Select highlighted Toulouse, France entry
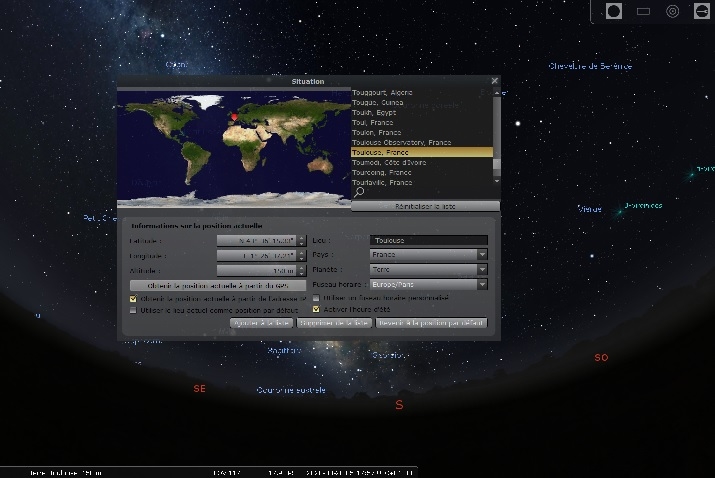This screenshot has width=715, height=478. 422,152
